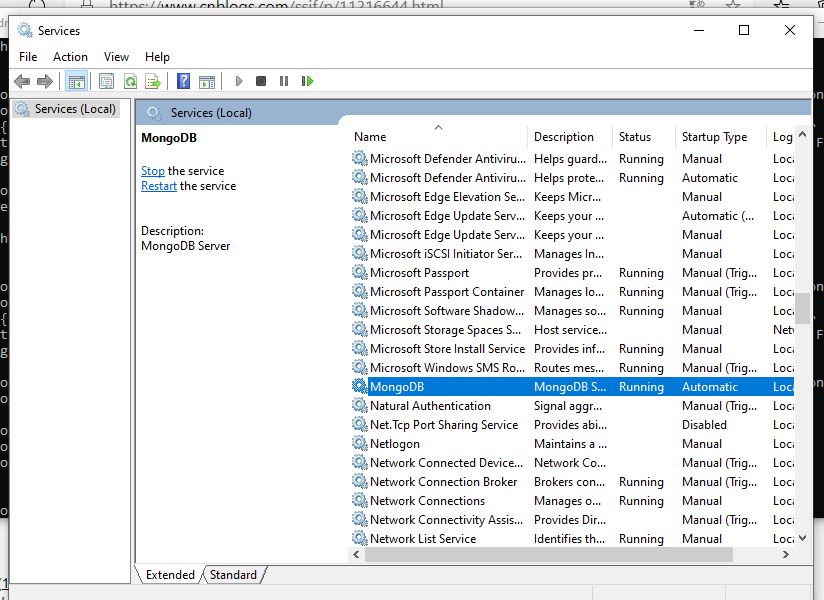Click horizontal scrollbar right arrow
This screenshot has height=600, width=824.
pyautogui.click(x=786, y=554)
